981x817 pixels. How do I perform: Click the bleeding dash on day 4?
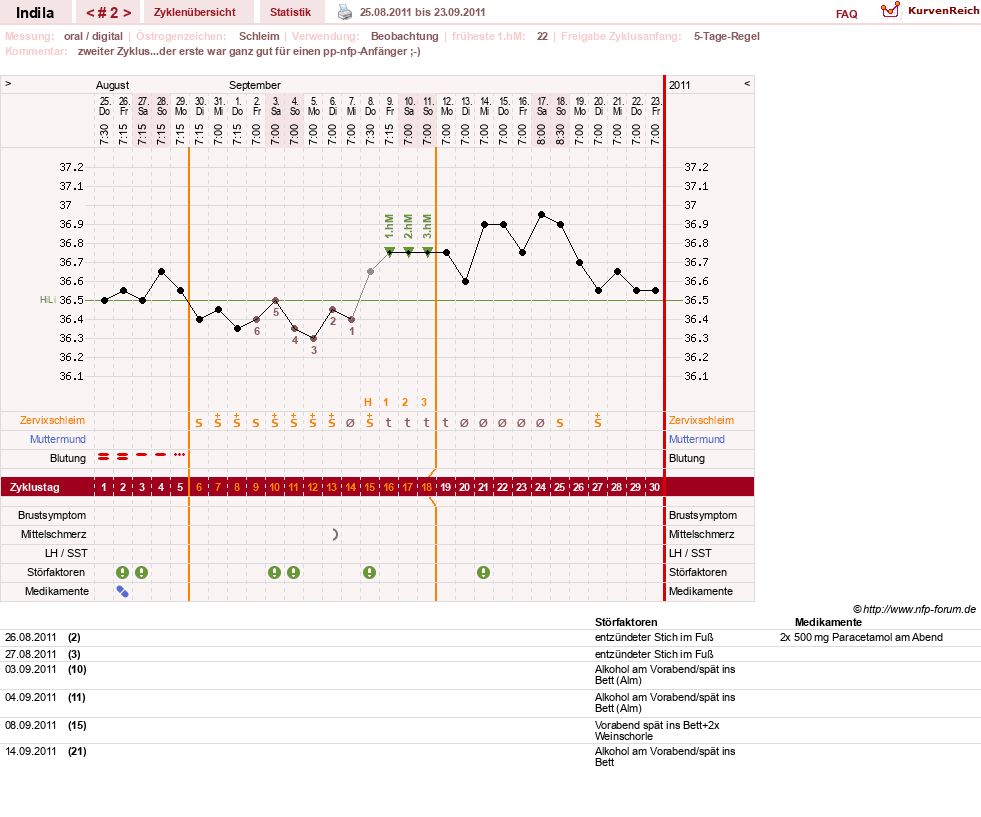point(161,455)
